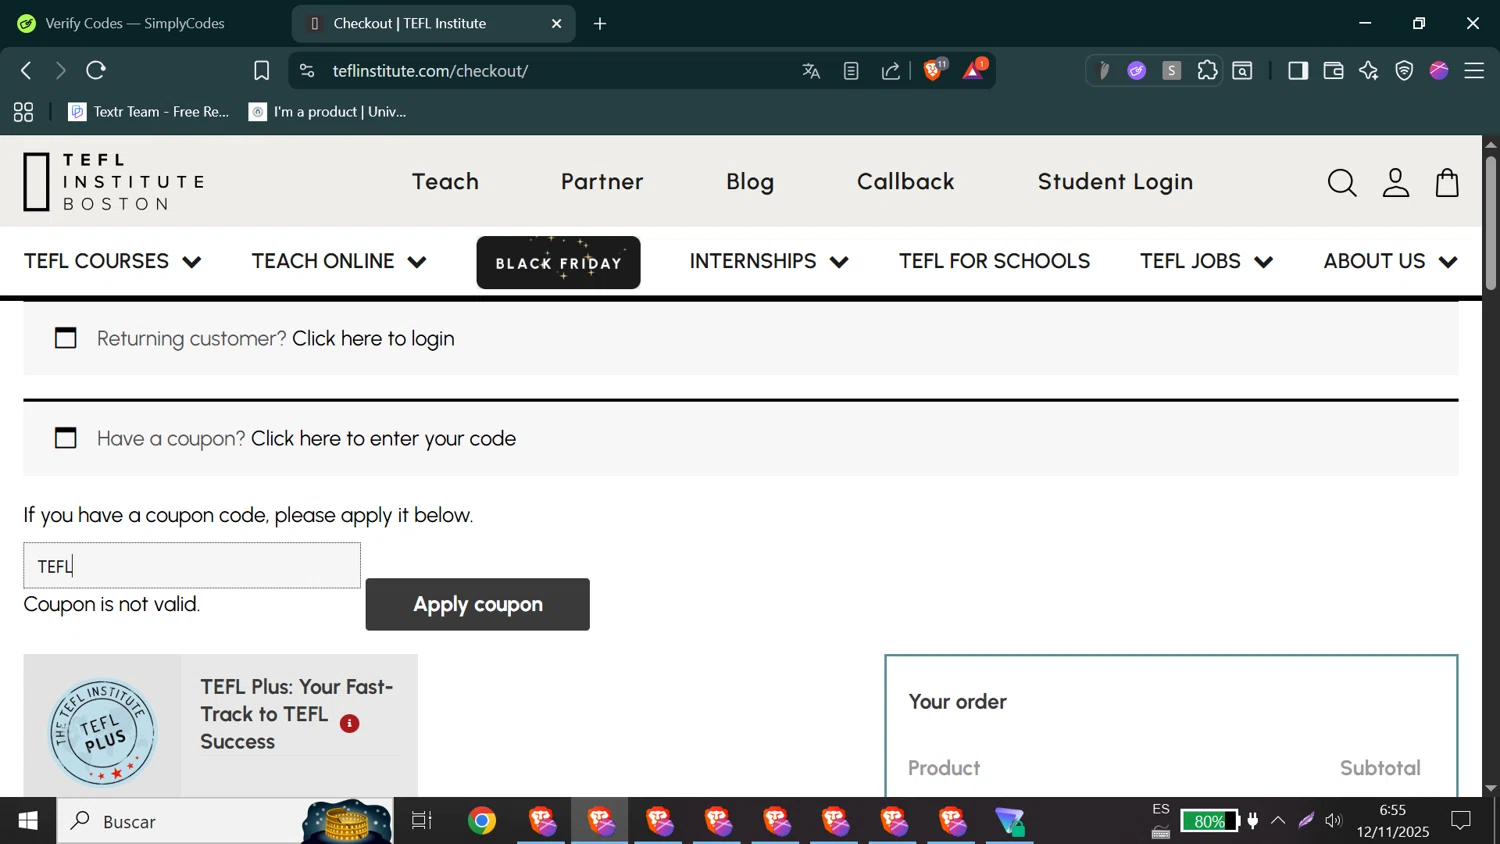Open the translate page icon
This screenshot has width=1500, height=844.
811,71
